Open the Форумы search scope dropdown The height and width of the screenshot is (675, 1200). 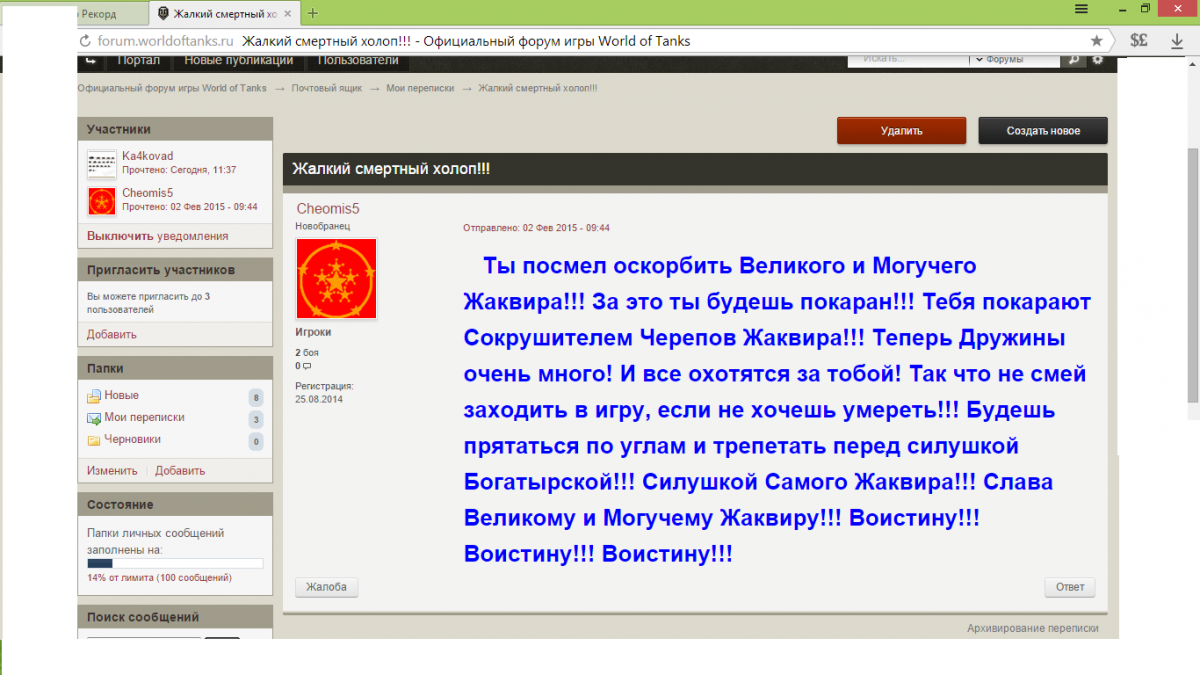[1015, 60]
